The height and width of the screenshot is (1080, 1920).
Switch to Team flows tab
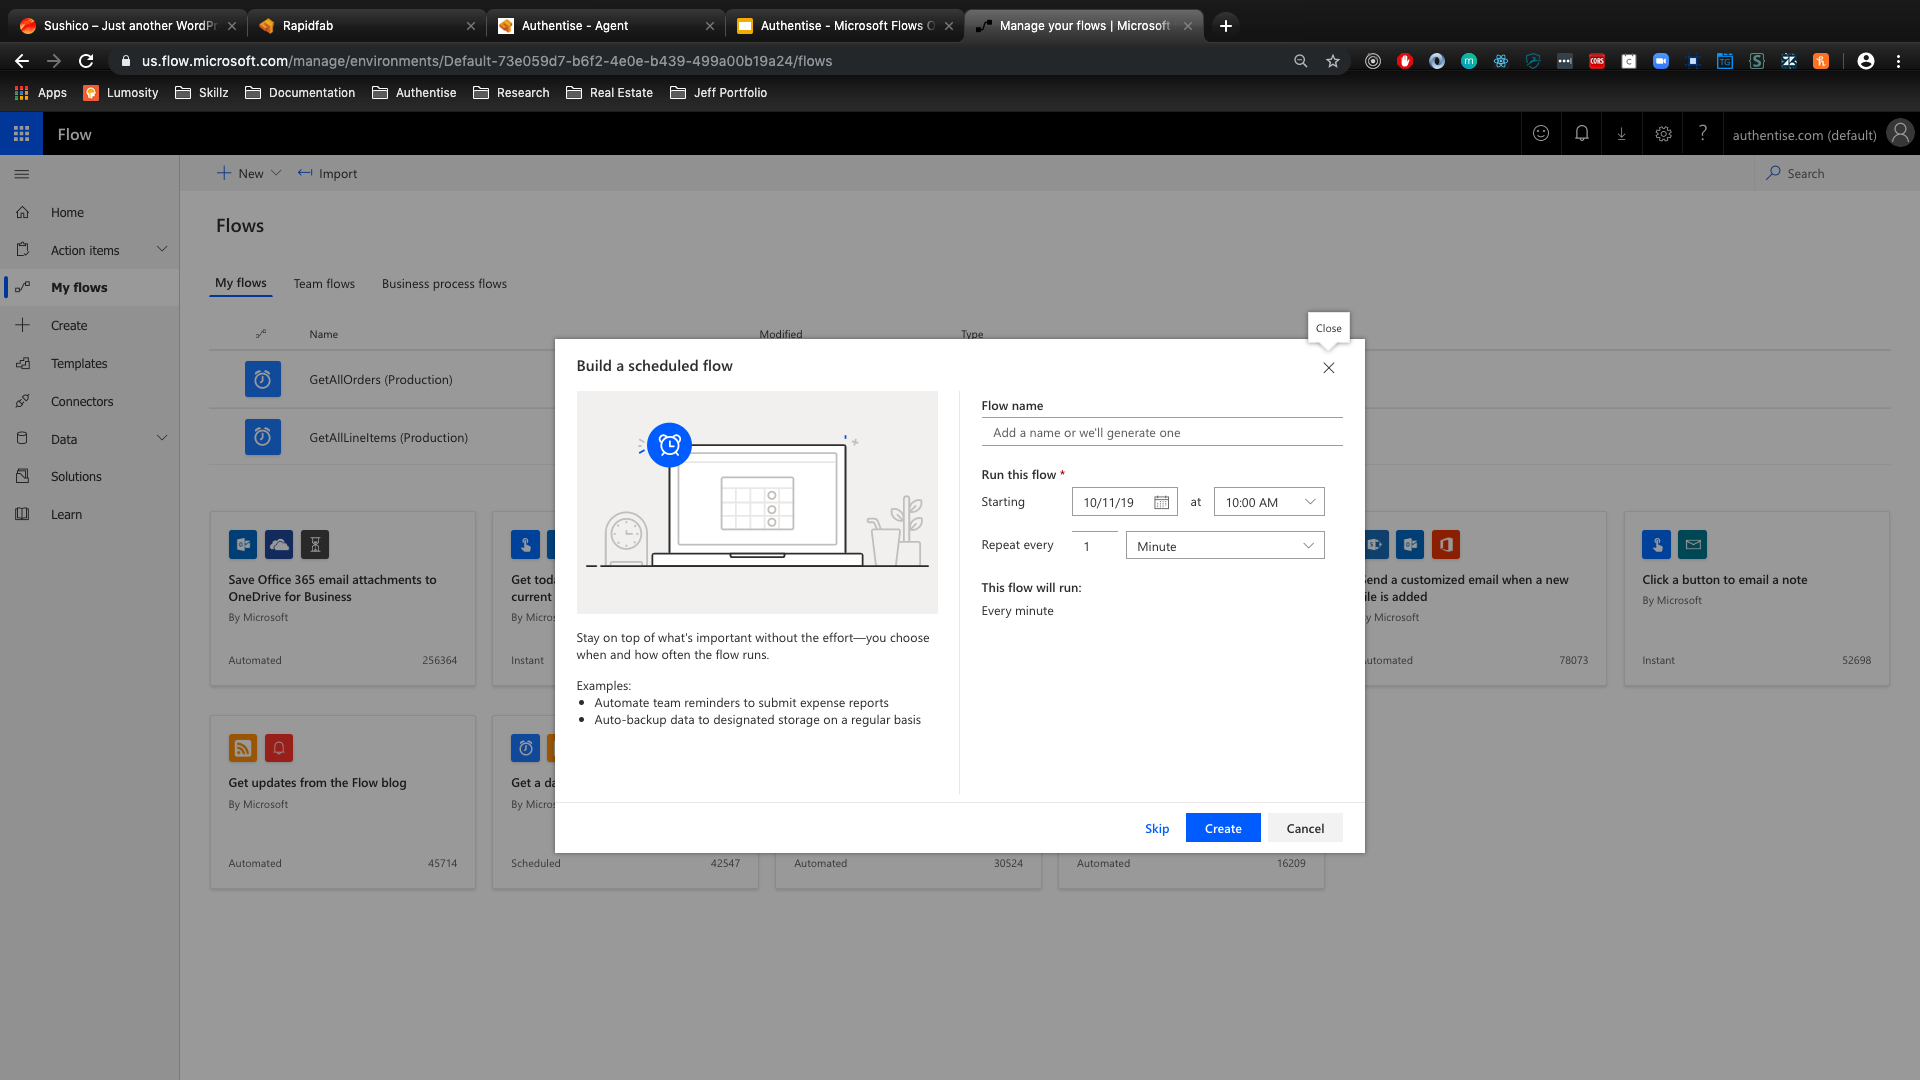[324, 284]
